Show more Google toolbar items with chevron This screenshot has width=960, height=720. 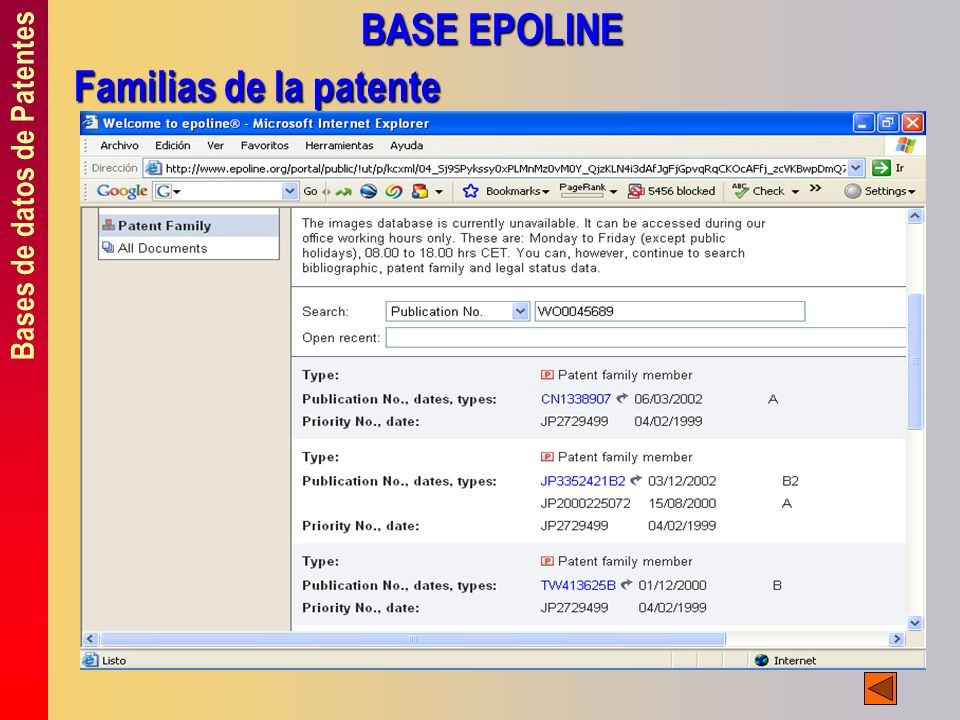[x=815, y=188]
